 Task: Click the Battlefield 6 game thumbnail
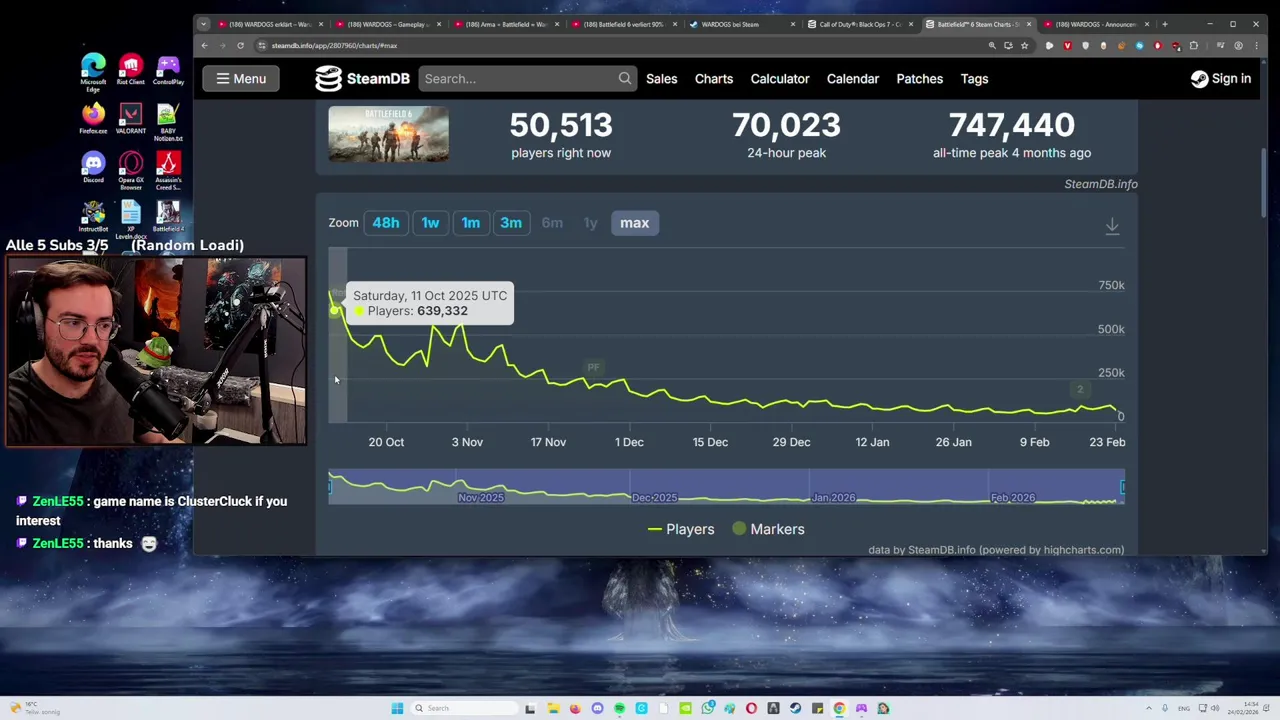click(x=388, y=134)
